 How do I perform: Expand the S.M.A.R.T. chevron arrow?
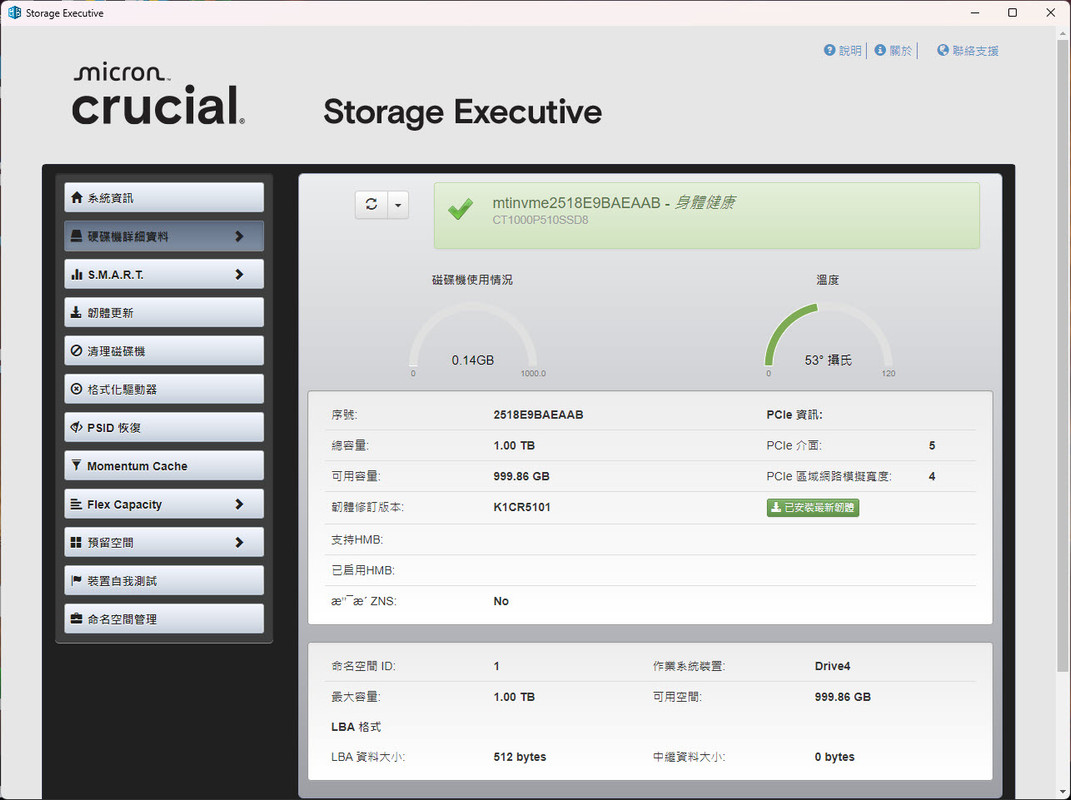(x=239, y=274)
